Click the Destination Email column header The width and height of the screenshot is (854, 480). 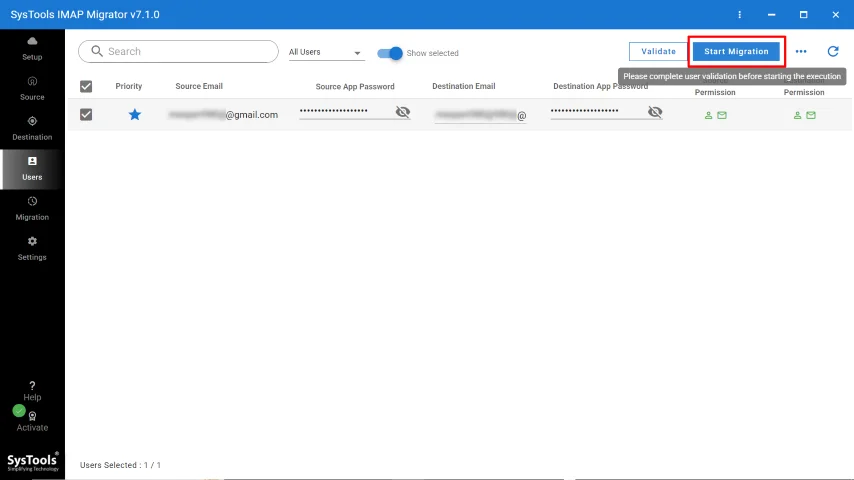[x=463, y=86]
